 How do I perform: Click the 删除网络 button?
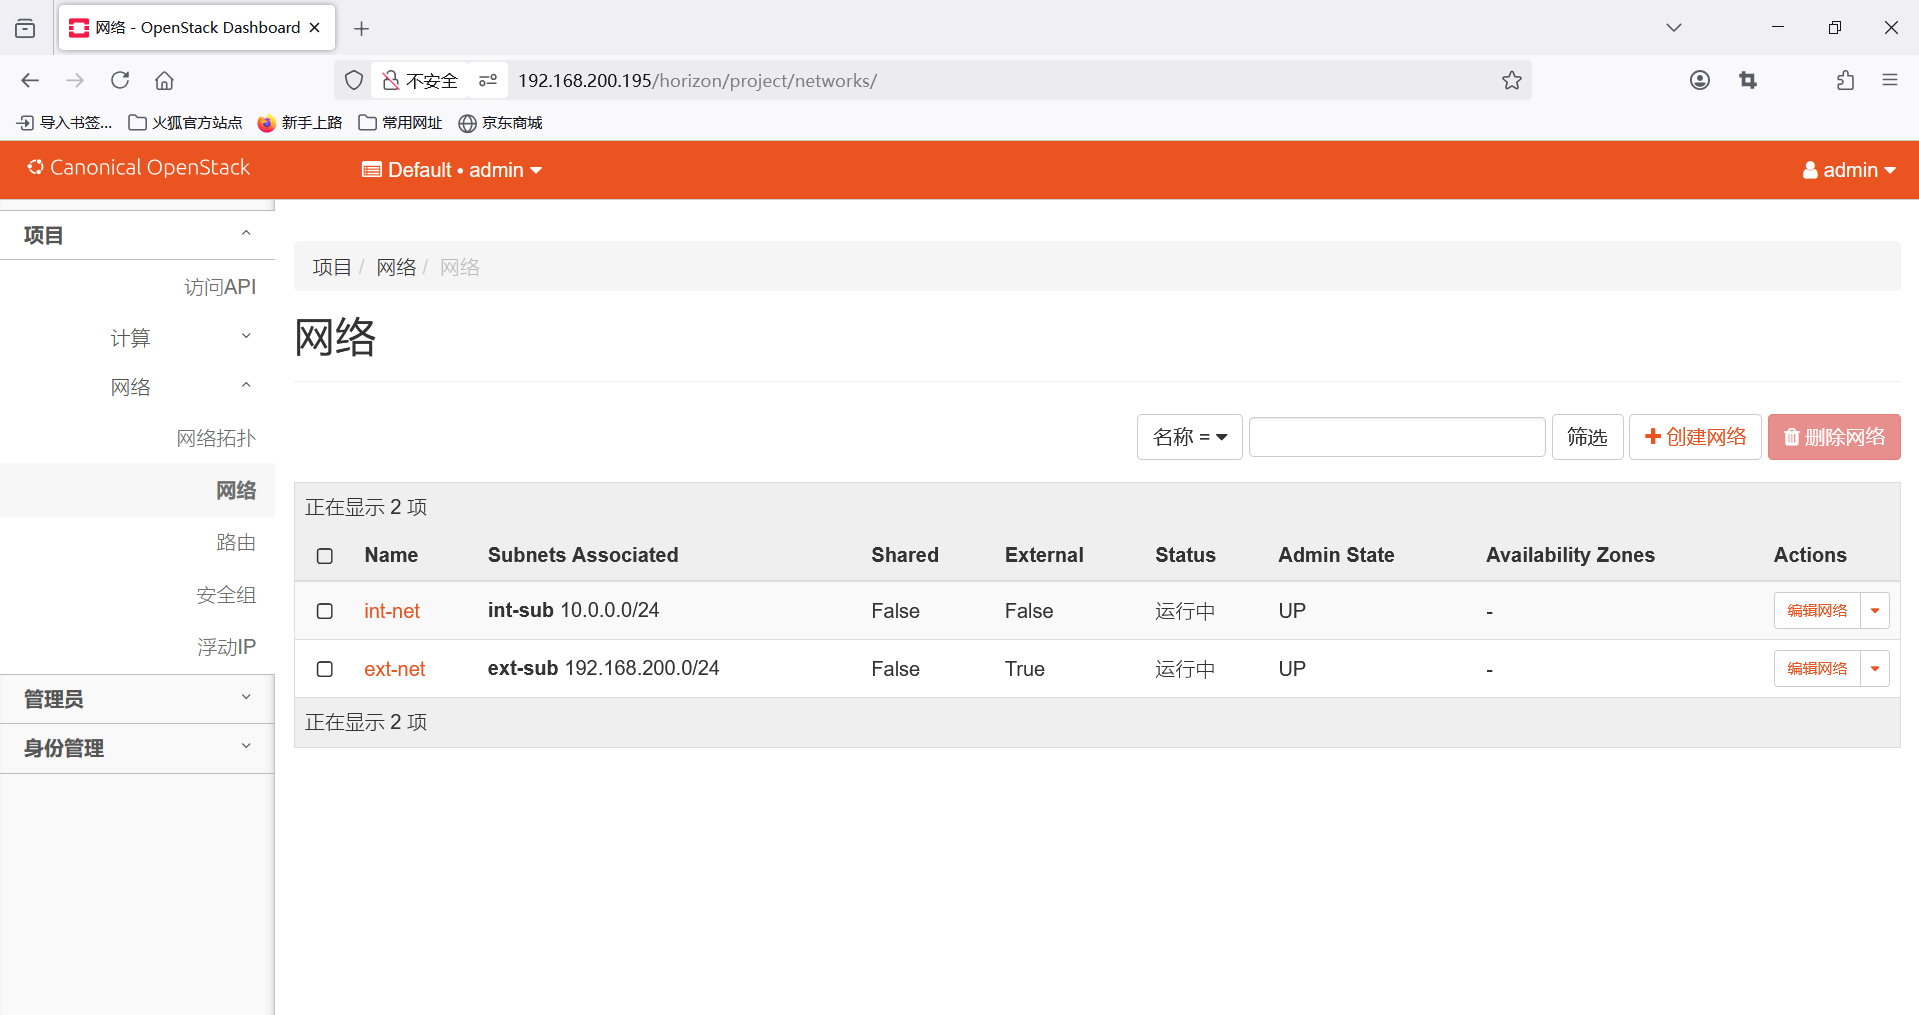(1834, 437)
